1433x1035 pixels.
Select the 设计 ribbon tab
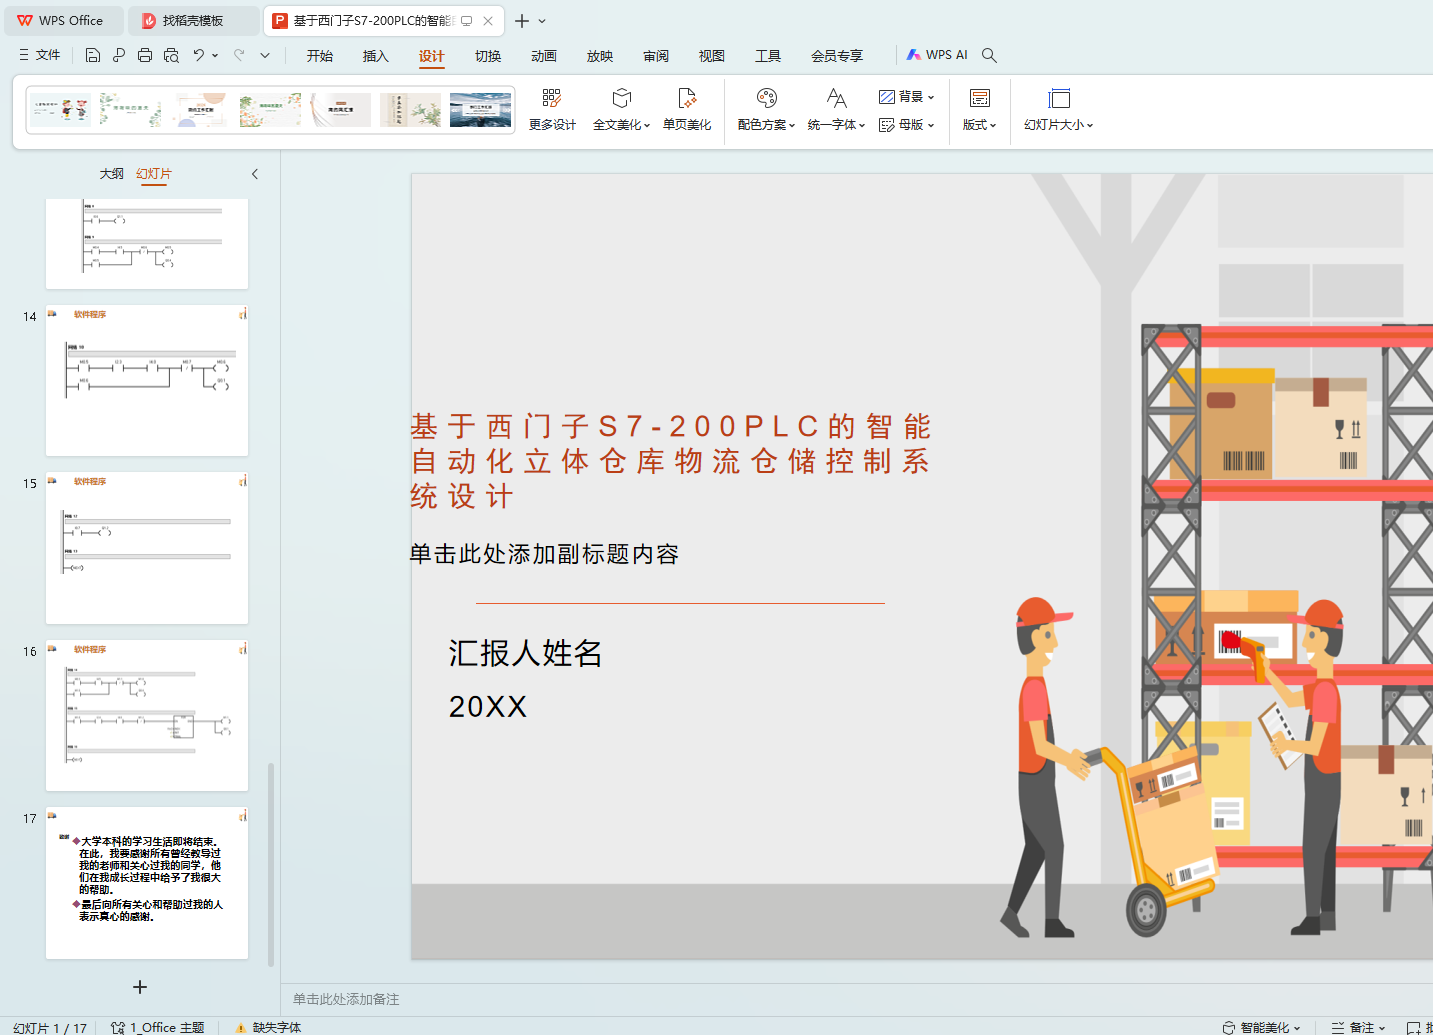432,56
